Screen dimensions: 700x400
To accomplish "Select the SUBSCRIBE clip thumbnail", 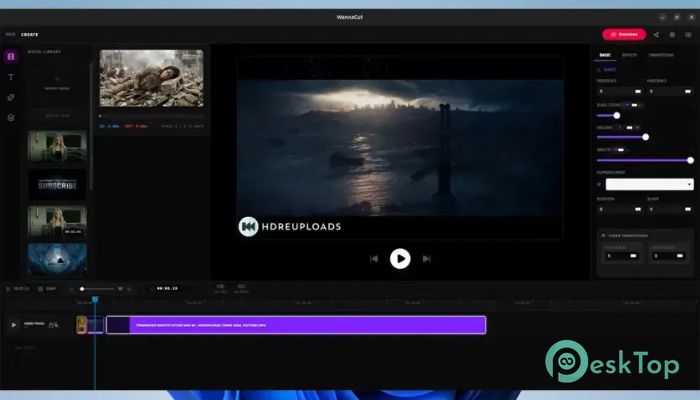I will pos(57,184).
